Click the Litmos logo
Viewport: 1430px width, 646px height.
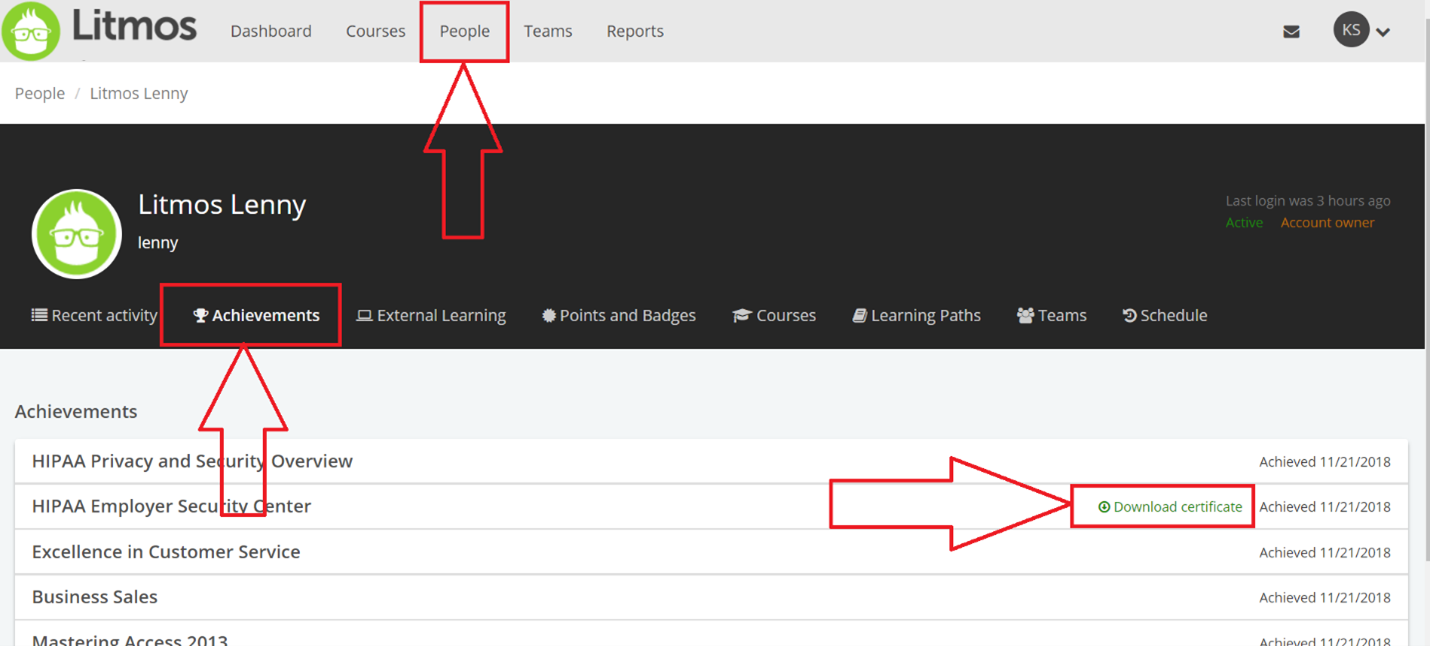click(100, 30)
